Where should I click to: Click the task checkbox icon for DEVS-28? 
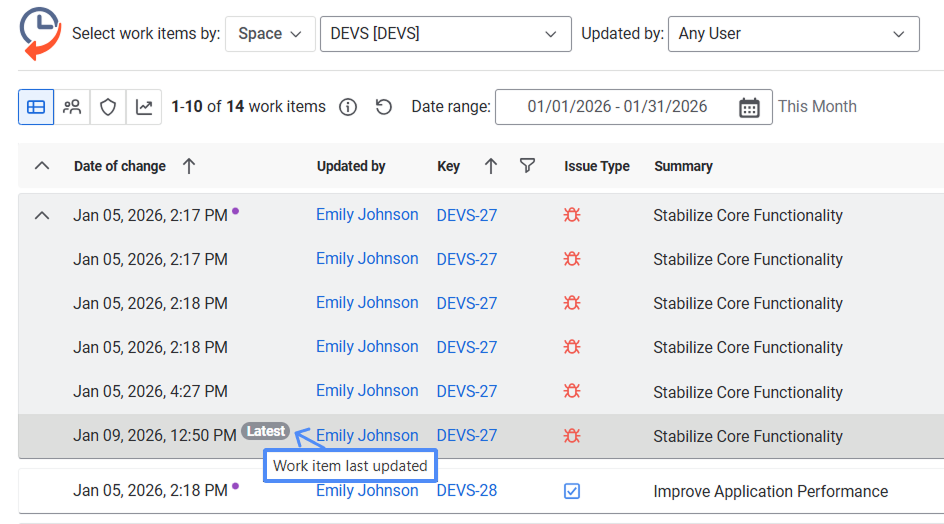click(572, 491)
